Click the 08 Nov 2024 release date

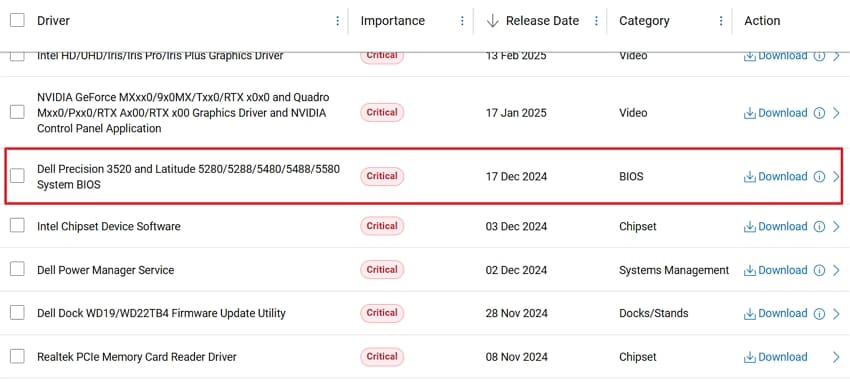pos(517,357)
